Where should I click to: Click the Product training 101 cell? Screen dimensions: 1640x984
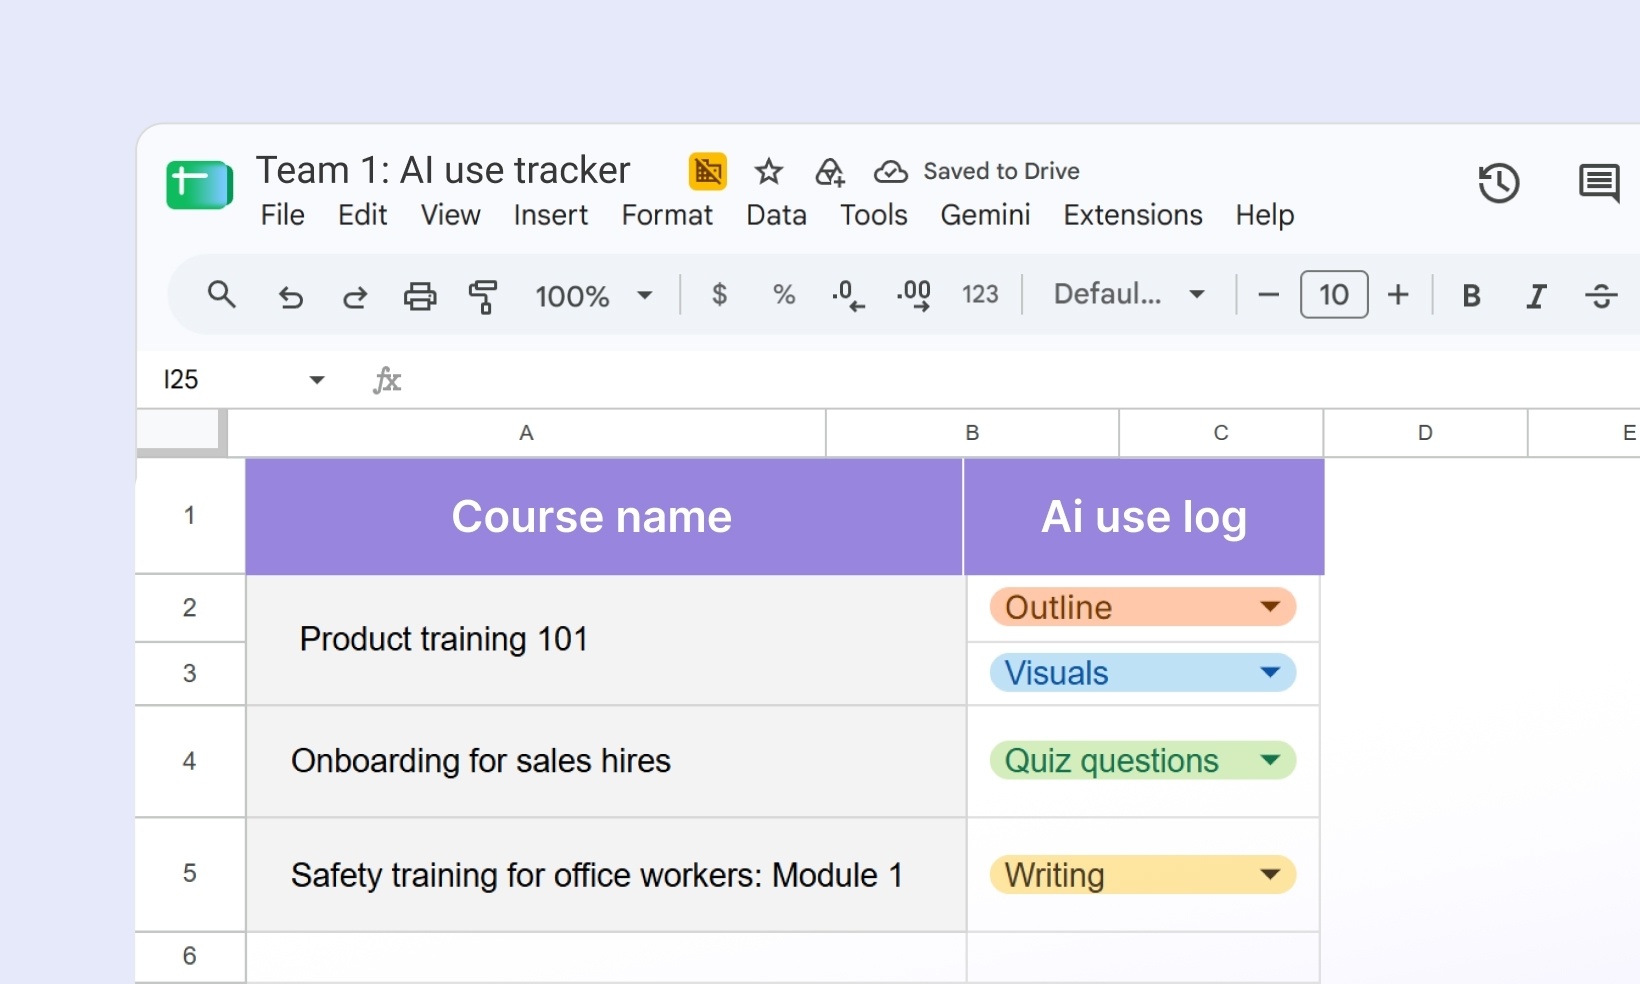(x=606, y=640)
